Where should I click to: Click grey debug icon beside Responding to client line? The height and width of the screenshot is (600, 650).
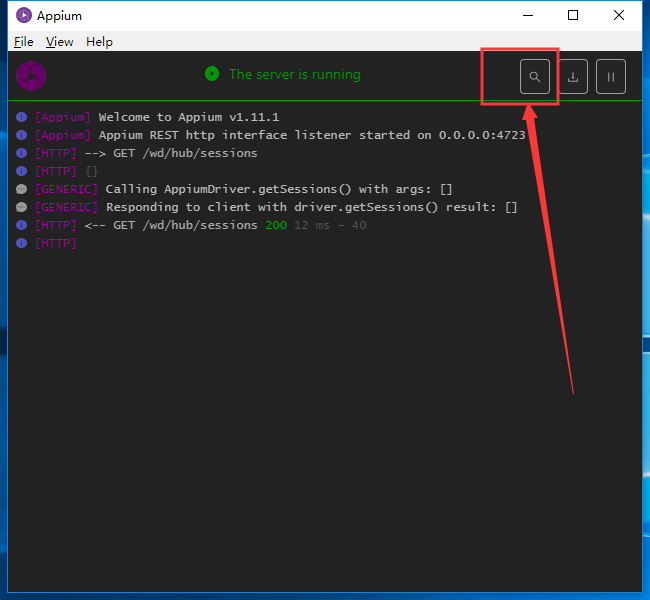pos(22,207)
